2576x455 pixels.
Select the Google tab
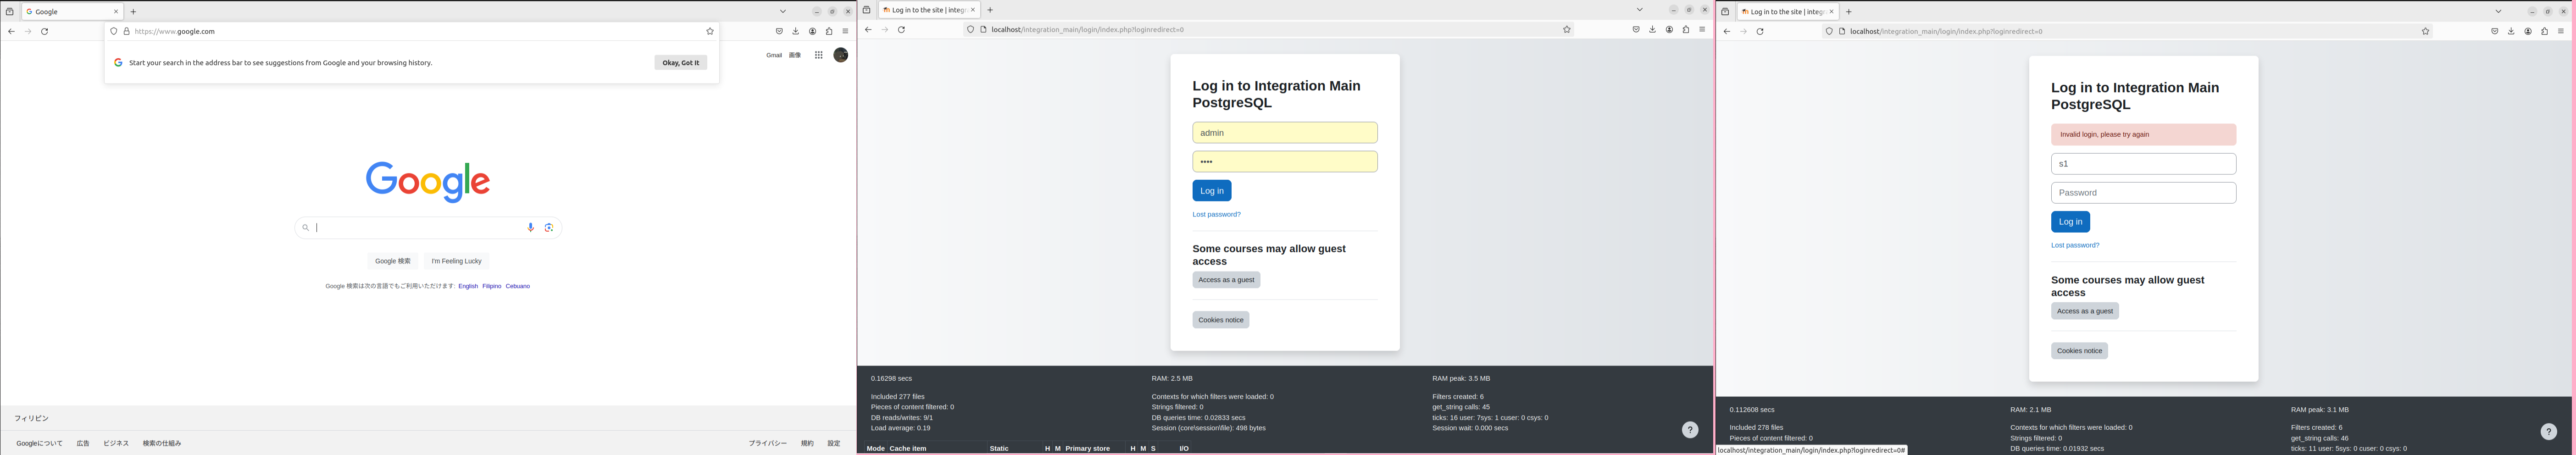[72, 12]
